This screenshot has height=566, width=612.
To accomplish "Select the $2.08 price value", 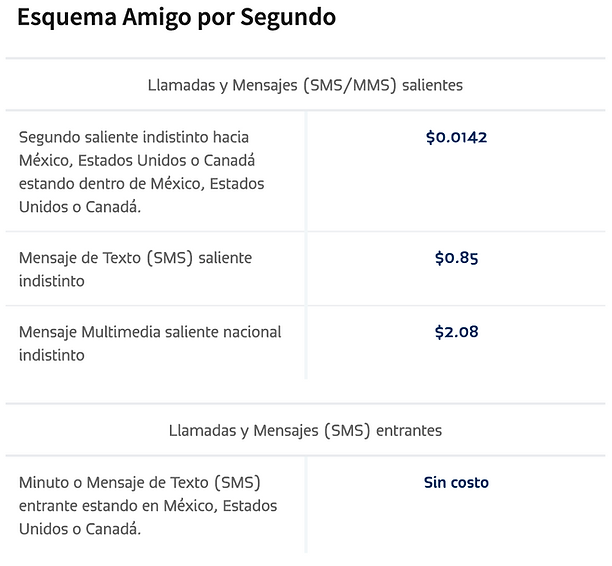I will 456,332.
